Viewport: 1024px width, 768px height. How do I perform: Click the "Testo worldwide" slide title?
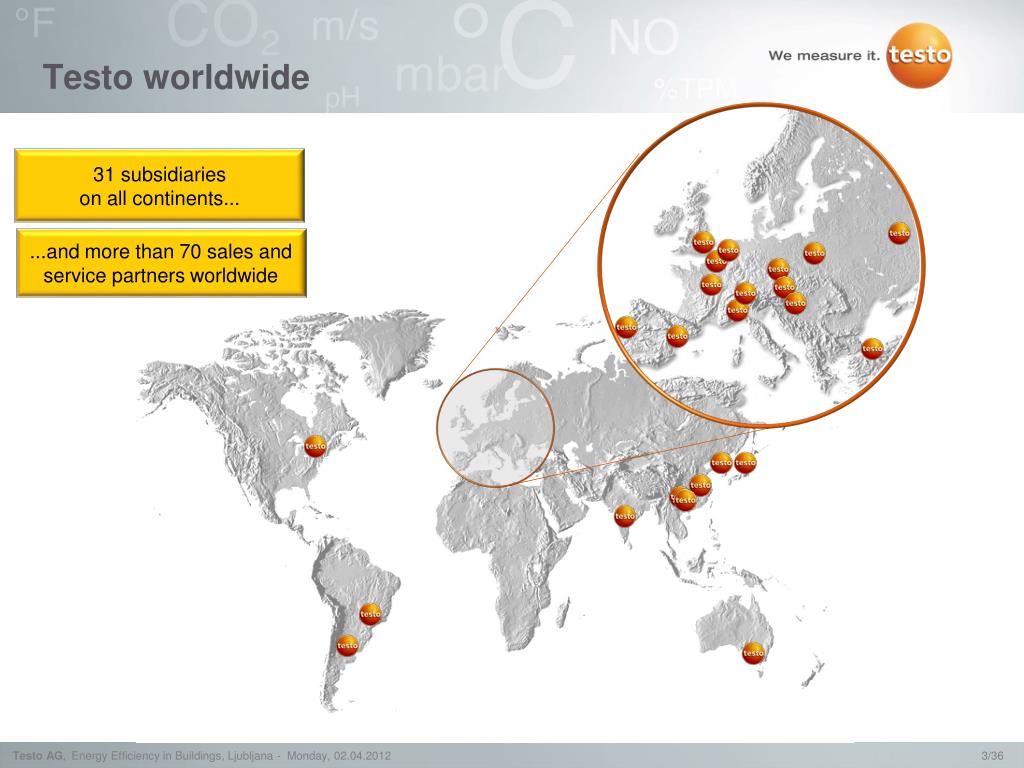pyautogui.click(x=176, y=77)
